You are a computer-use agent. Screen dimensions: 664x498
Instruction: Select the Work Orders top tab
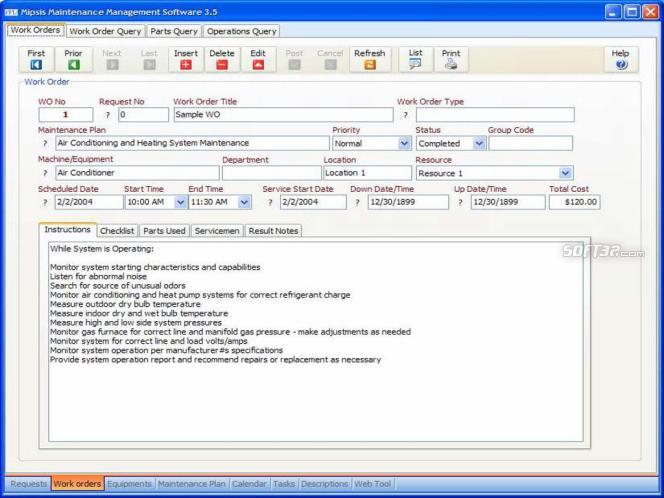coord(36,30)
